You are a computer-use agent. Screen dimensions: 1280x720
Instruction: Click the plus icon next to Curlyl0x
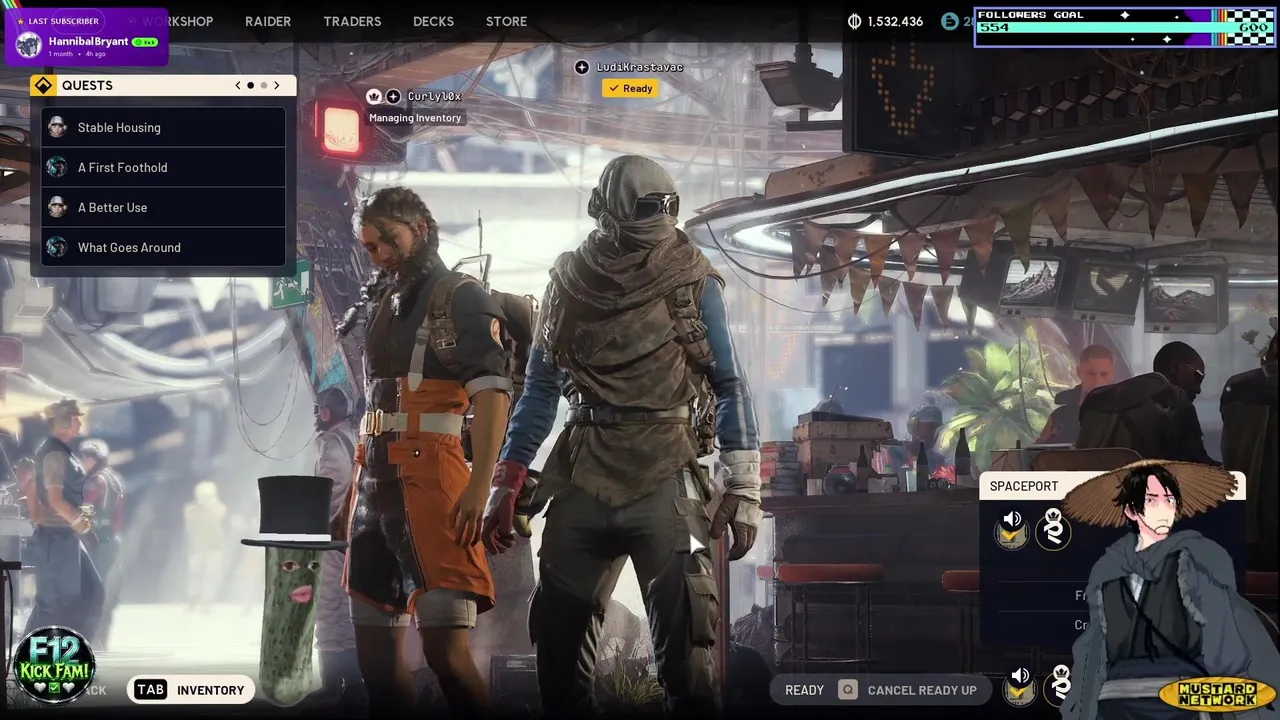point(393,96)
